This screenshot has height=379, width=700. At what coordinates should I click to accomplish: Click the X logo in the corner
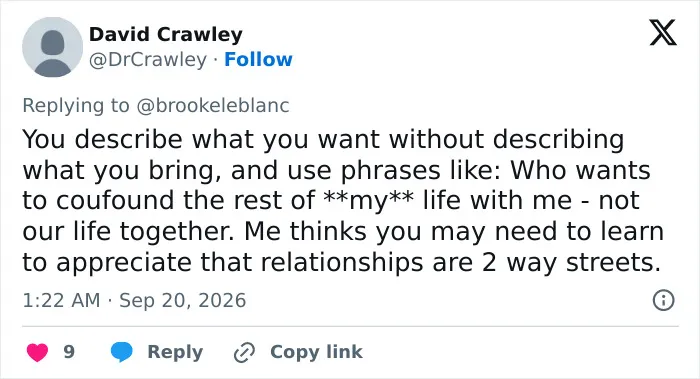pos(663,33)
